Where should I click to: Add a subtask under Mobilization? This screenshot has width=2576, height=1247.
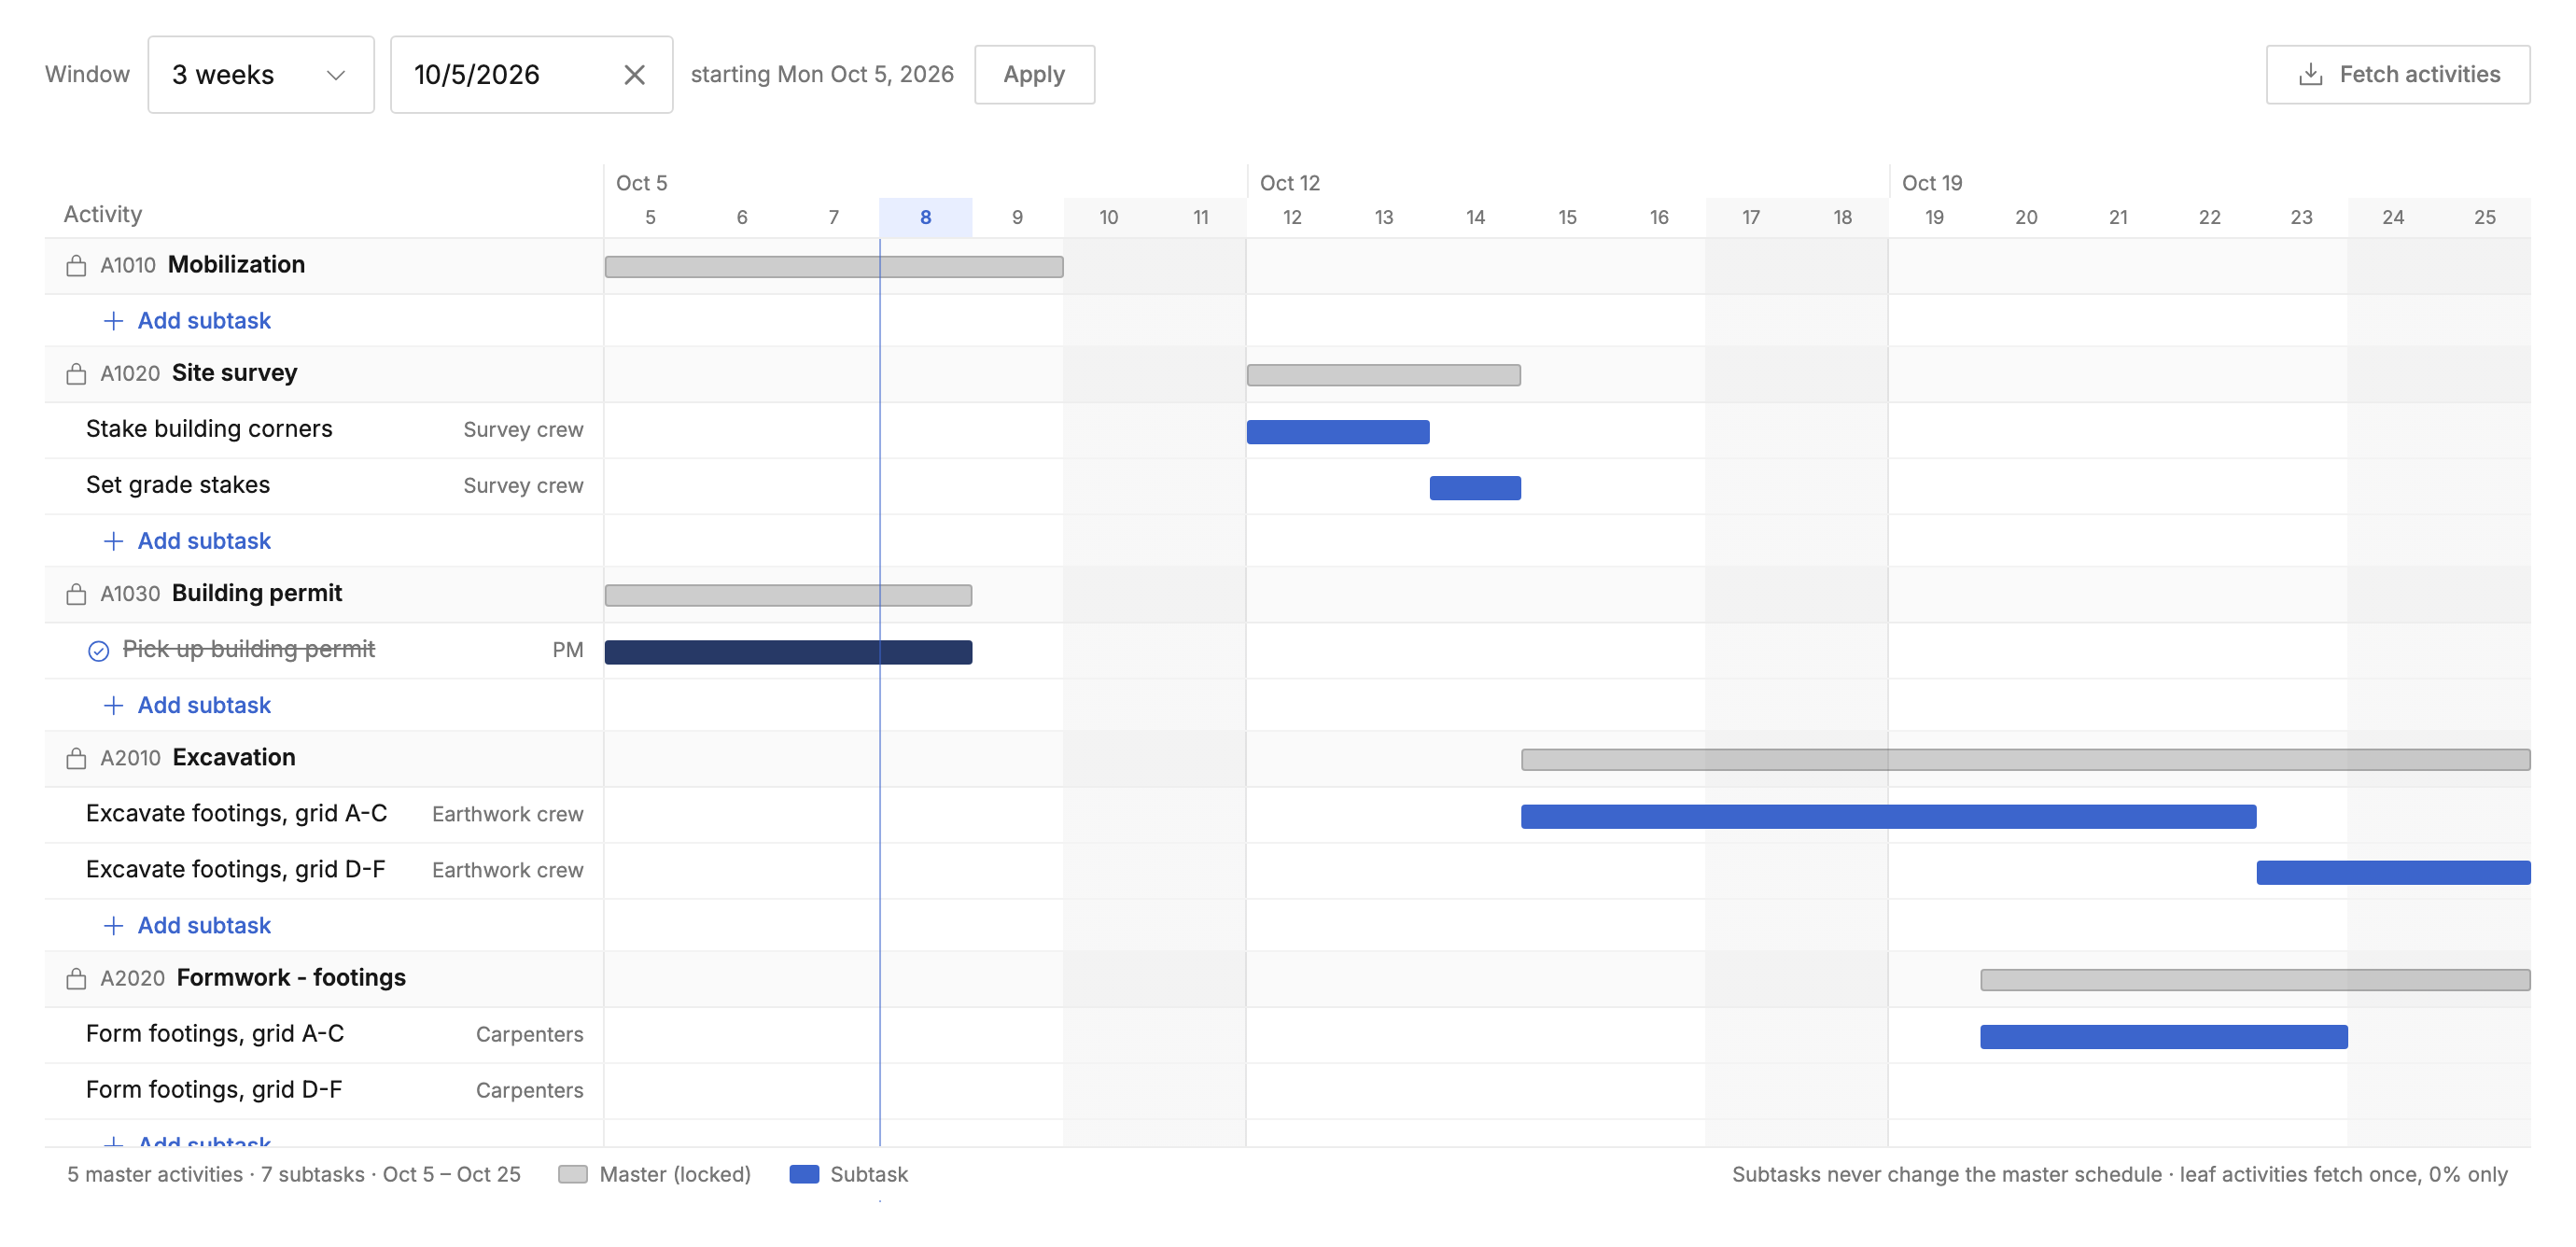tap(188, 321)
